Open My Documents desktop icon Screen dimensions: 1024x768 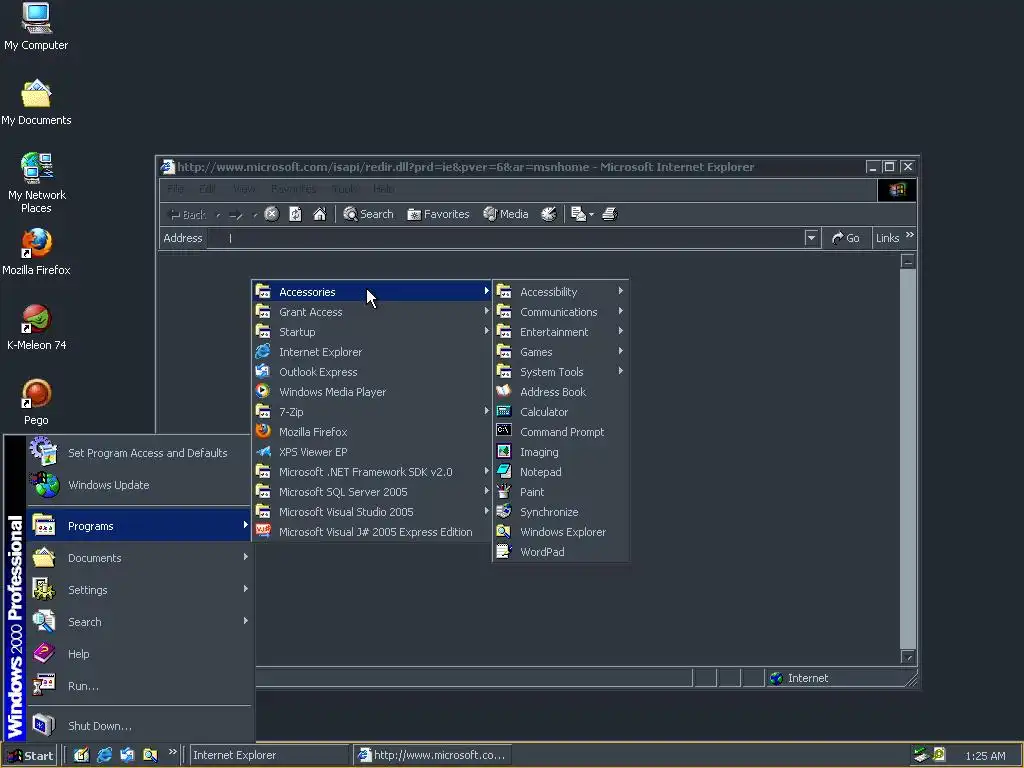[x=36, y=103]
